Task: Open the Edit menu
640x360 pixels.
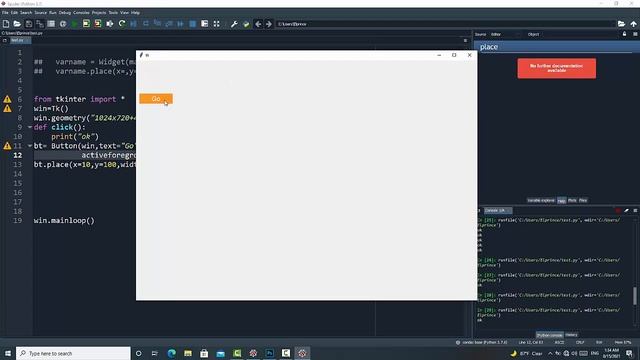Action: point(14,13)
